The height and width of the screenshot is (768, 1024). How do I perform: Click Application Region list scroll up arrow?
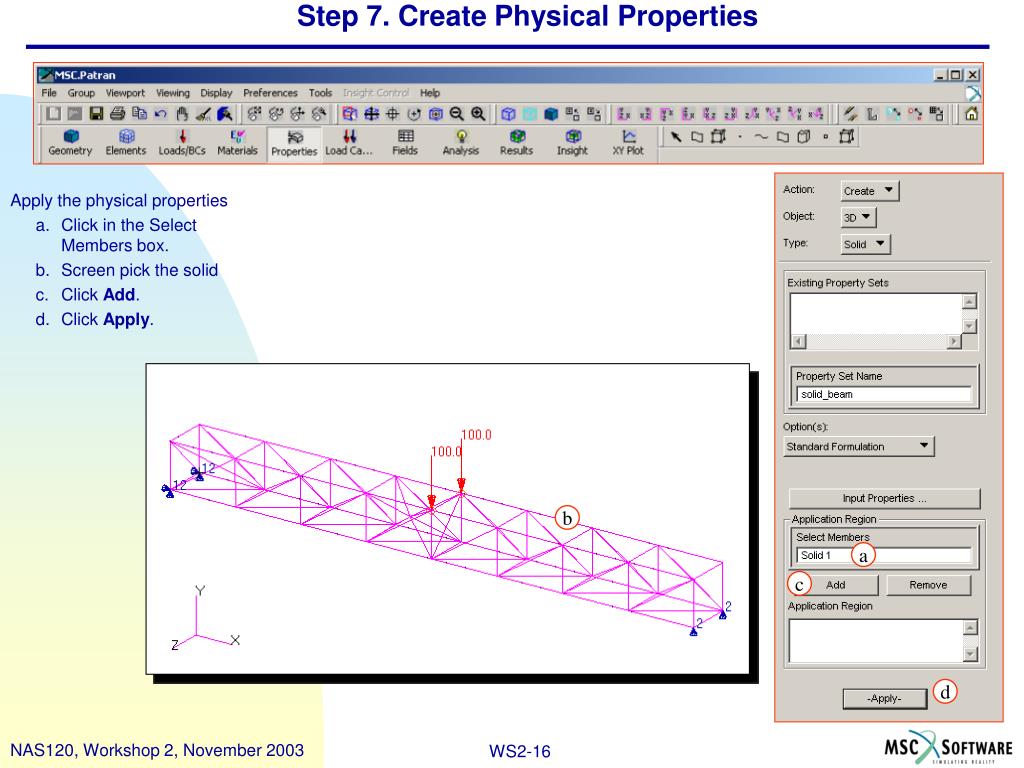point(970,628)
